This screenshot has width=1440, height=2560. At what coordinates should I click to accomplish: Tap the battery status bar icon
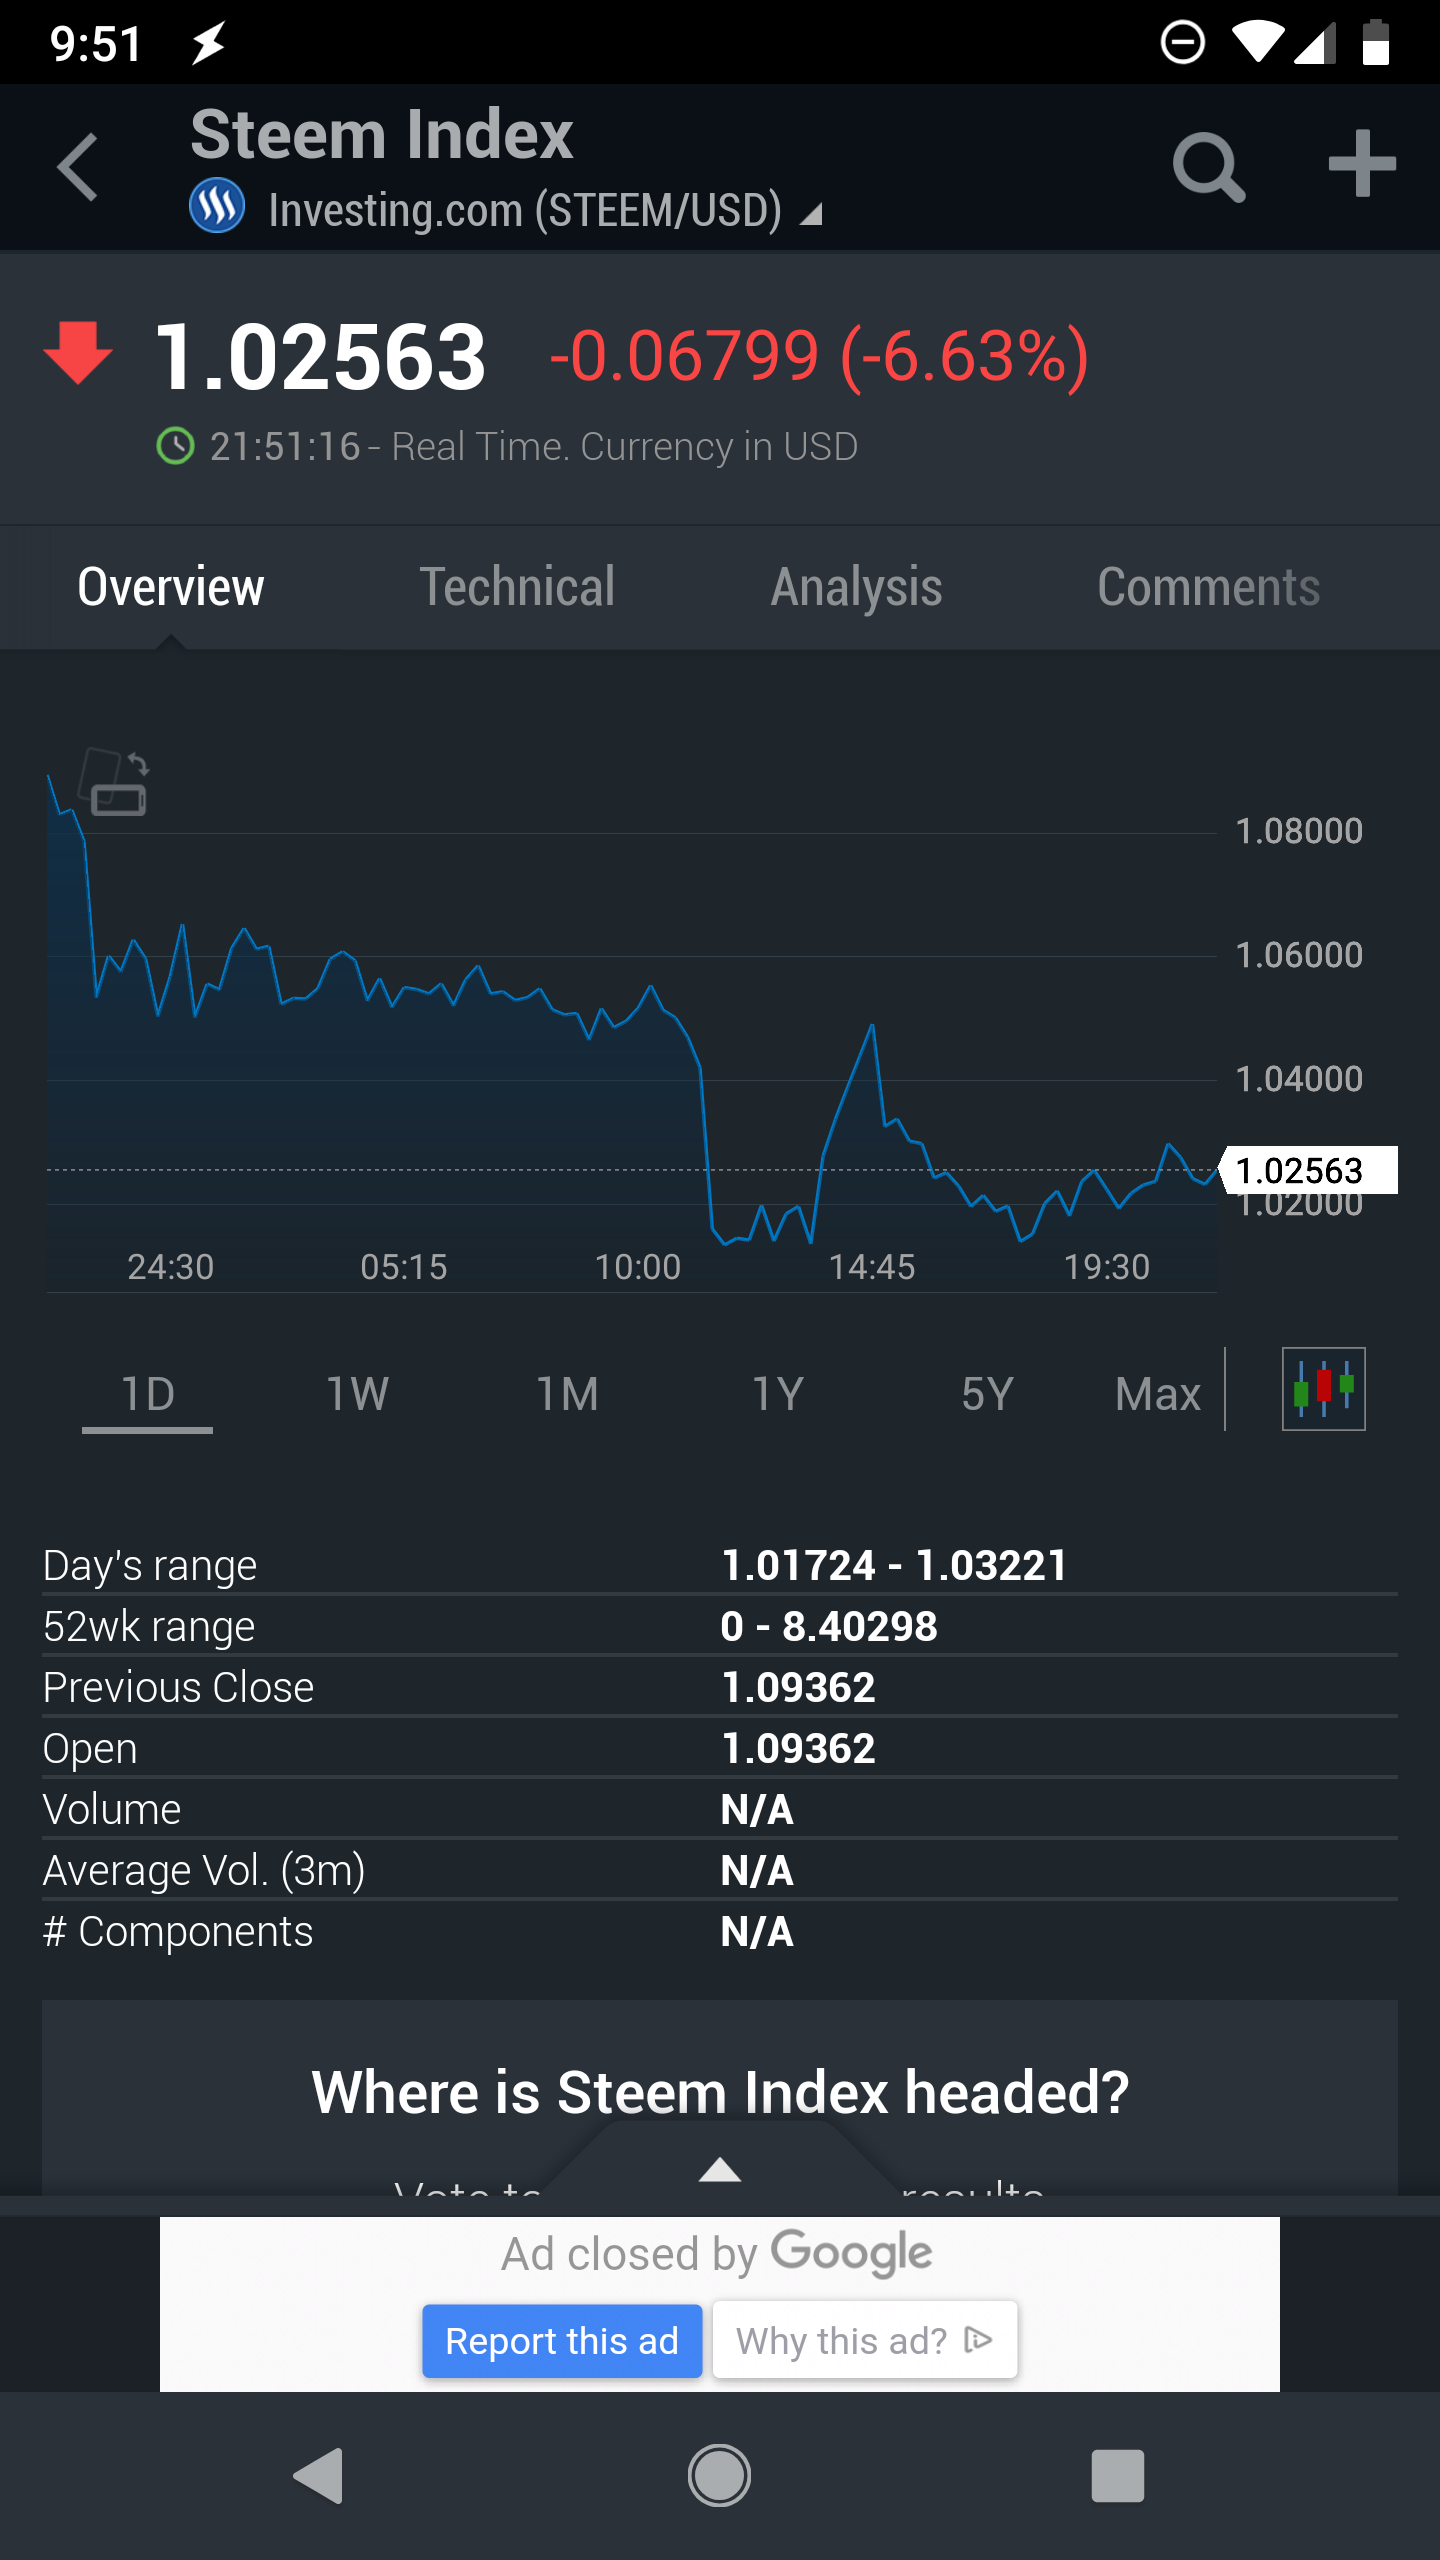1376,43
